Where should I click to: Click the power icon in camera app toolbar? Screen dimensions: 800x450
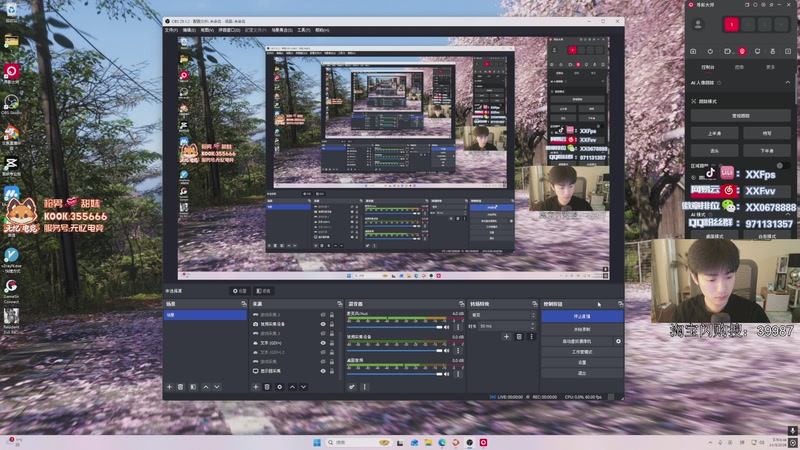point(710,52)
